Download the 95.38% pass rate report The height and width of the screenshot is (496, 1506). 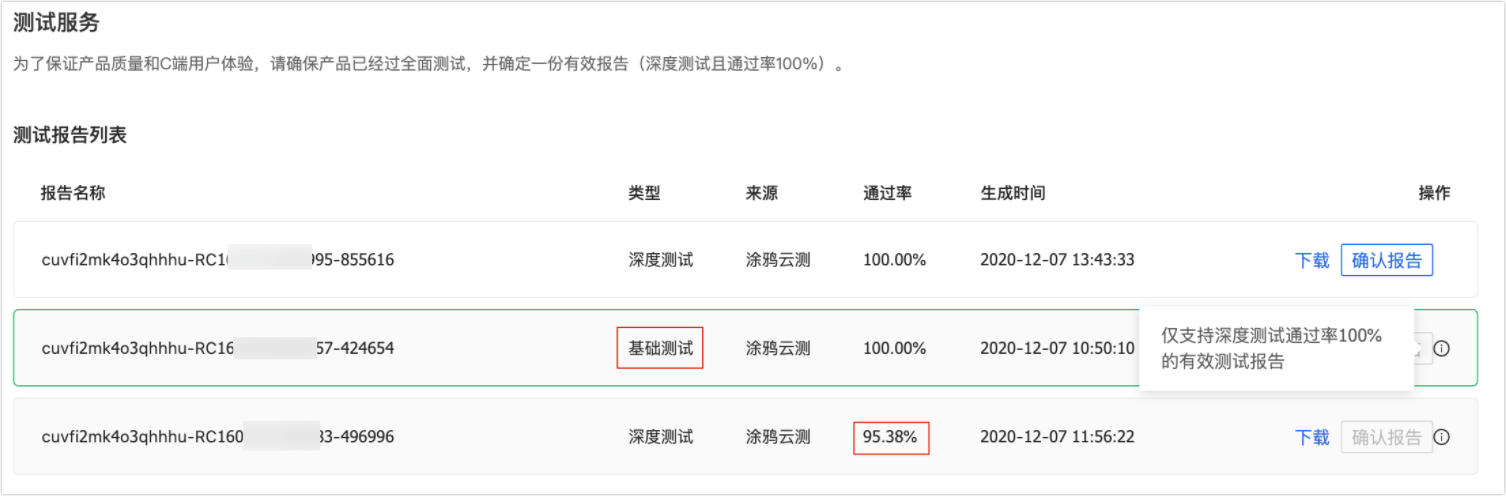pos(1312,437)
